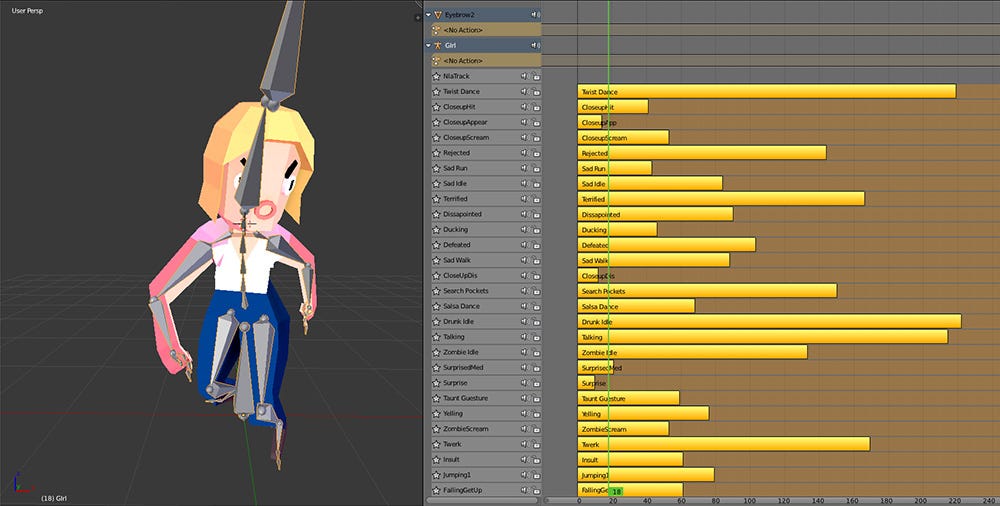Mute the Dissapointed track speaker toggle
This screenshot has height=506, width=1000.
click(525, 214)
